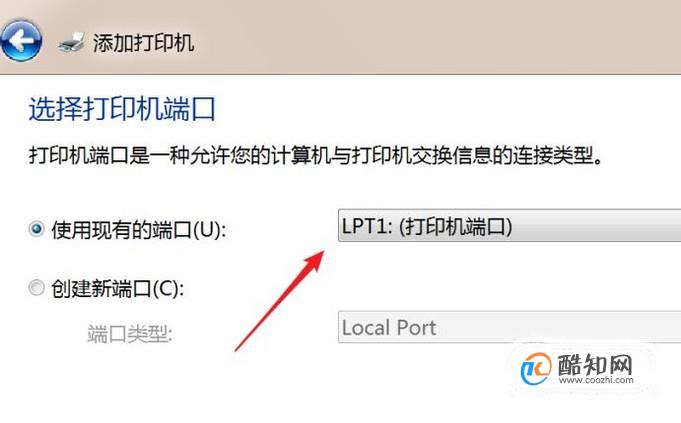Click the empty tan title bar area
This screenshot has height=423, width=681.
pyautogui.click(x=434, y=37)
